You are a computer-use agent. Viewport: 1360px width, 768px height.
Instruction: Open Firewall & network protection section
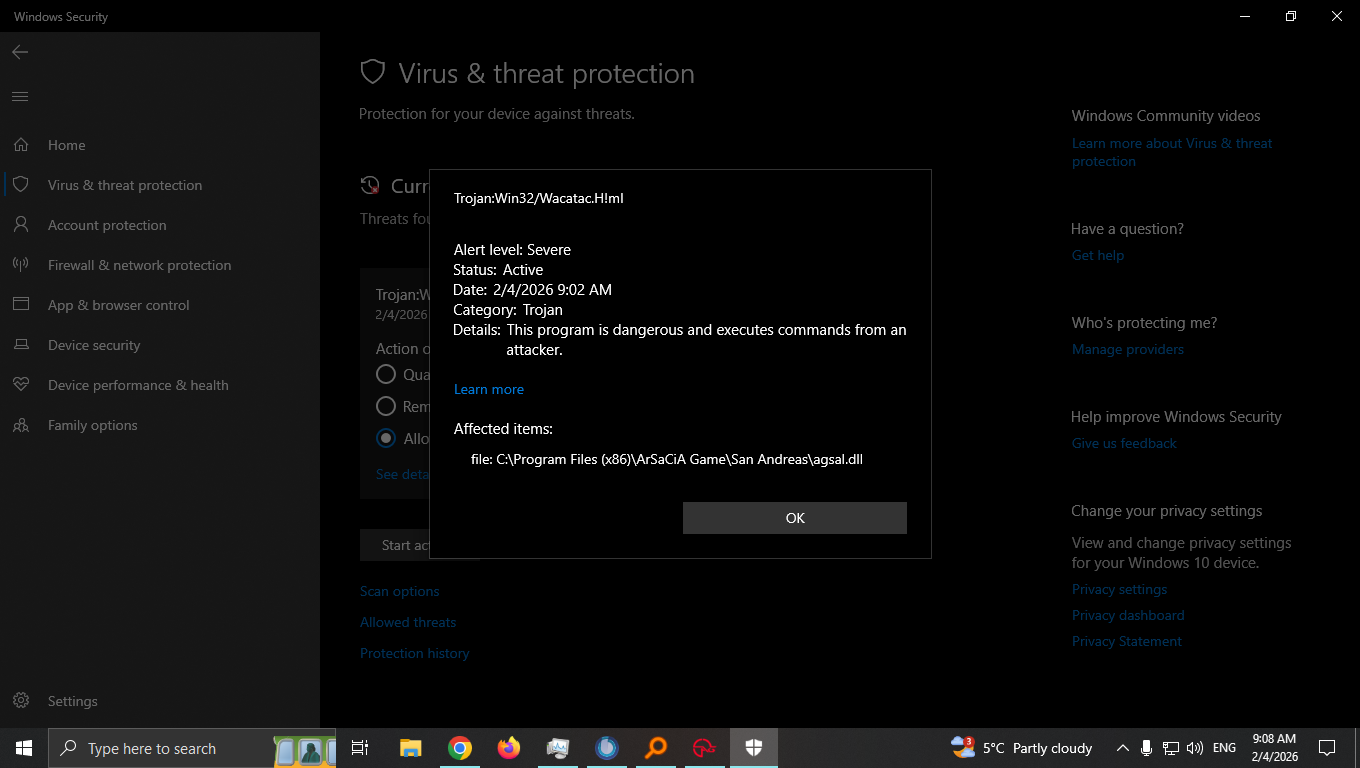pos(139,264)
